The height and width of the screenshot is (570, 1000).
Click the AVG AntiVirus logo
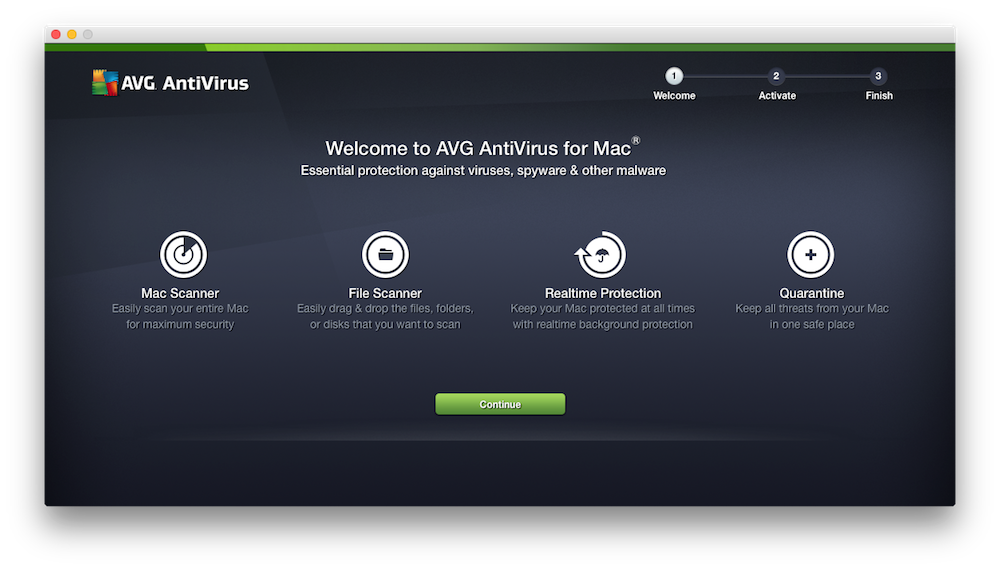click(170, 83)
